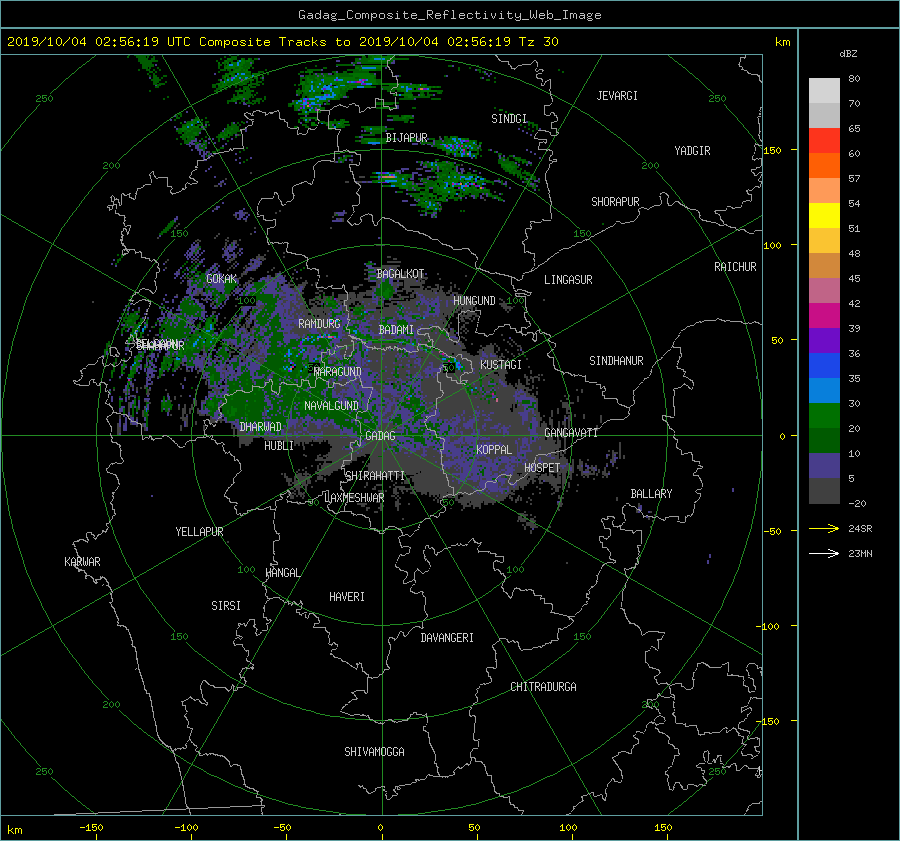Click the BADAMI city label
This screenshot has width=900, height=841.
click(x=396, y=330)
